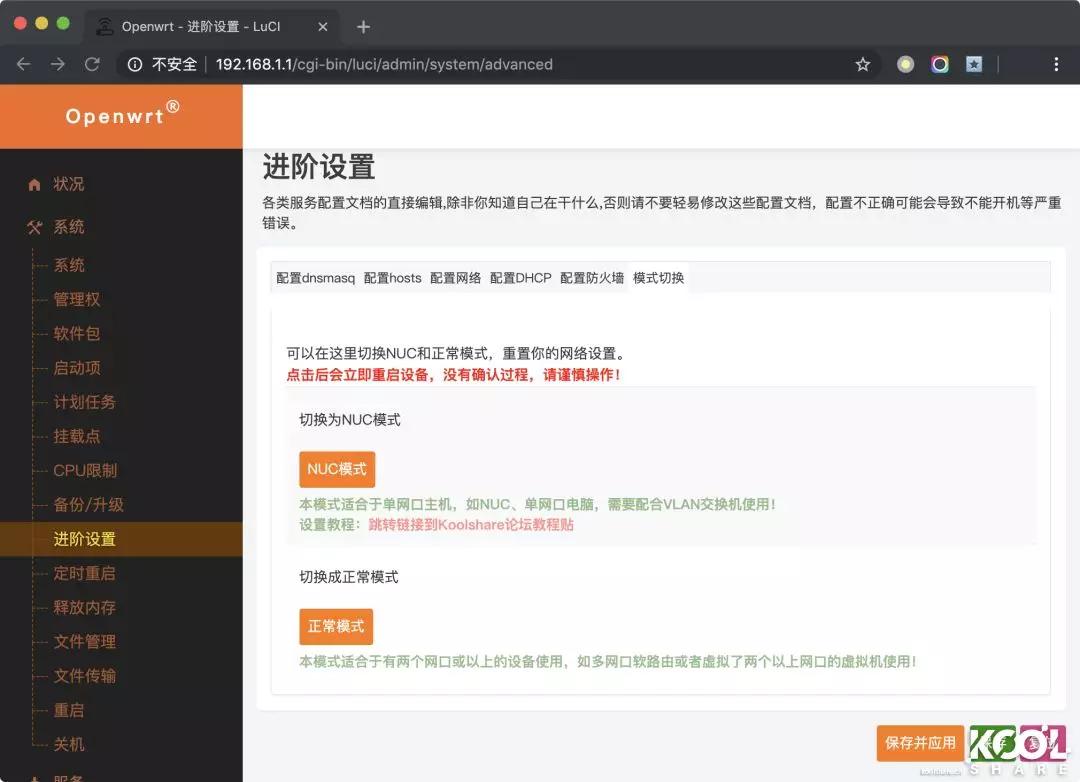Click the wrench icon beside 系统
The height and width of the screenshot is (782, 1080).
[33, 227]
